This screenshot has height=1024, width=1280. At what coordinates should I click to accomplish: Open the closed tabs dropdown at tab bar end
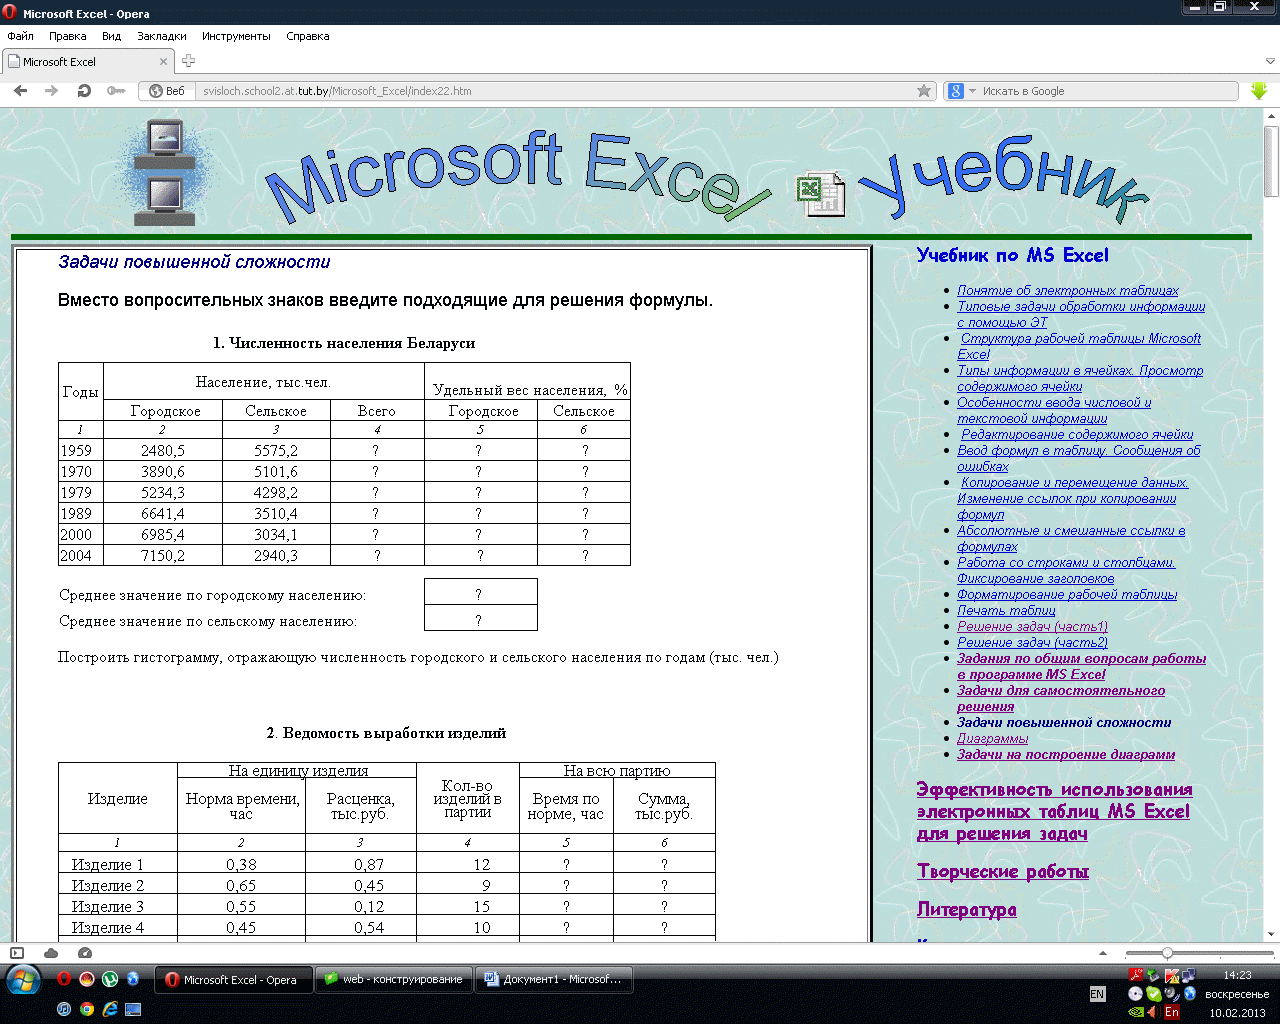(x=1270, y=62)
